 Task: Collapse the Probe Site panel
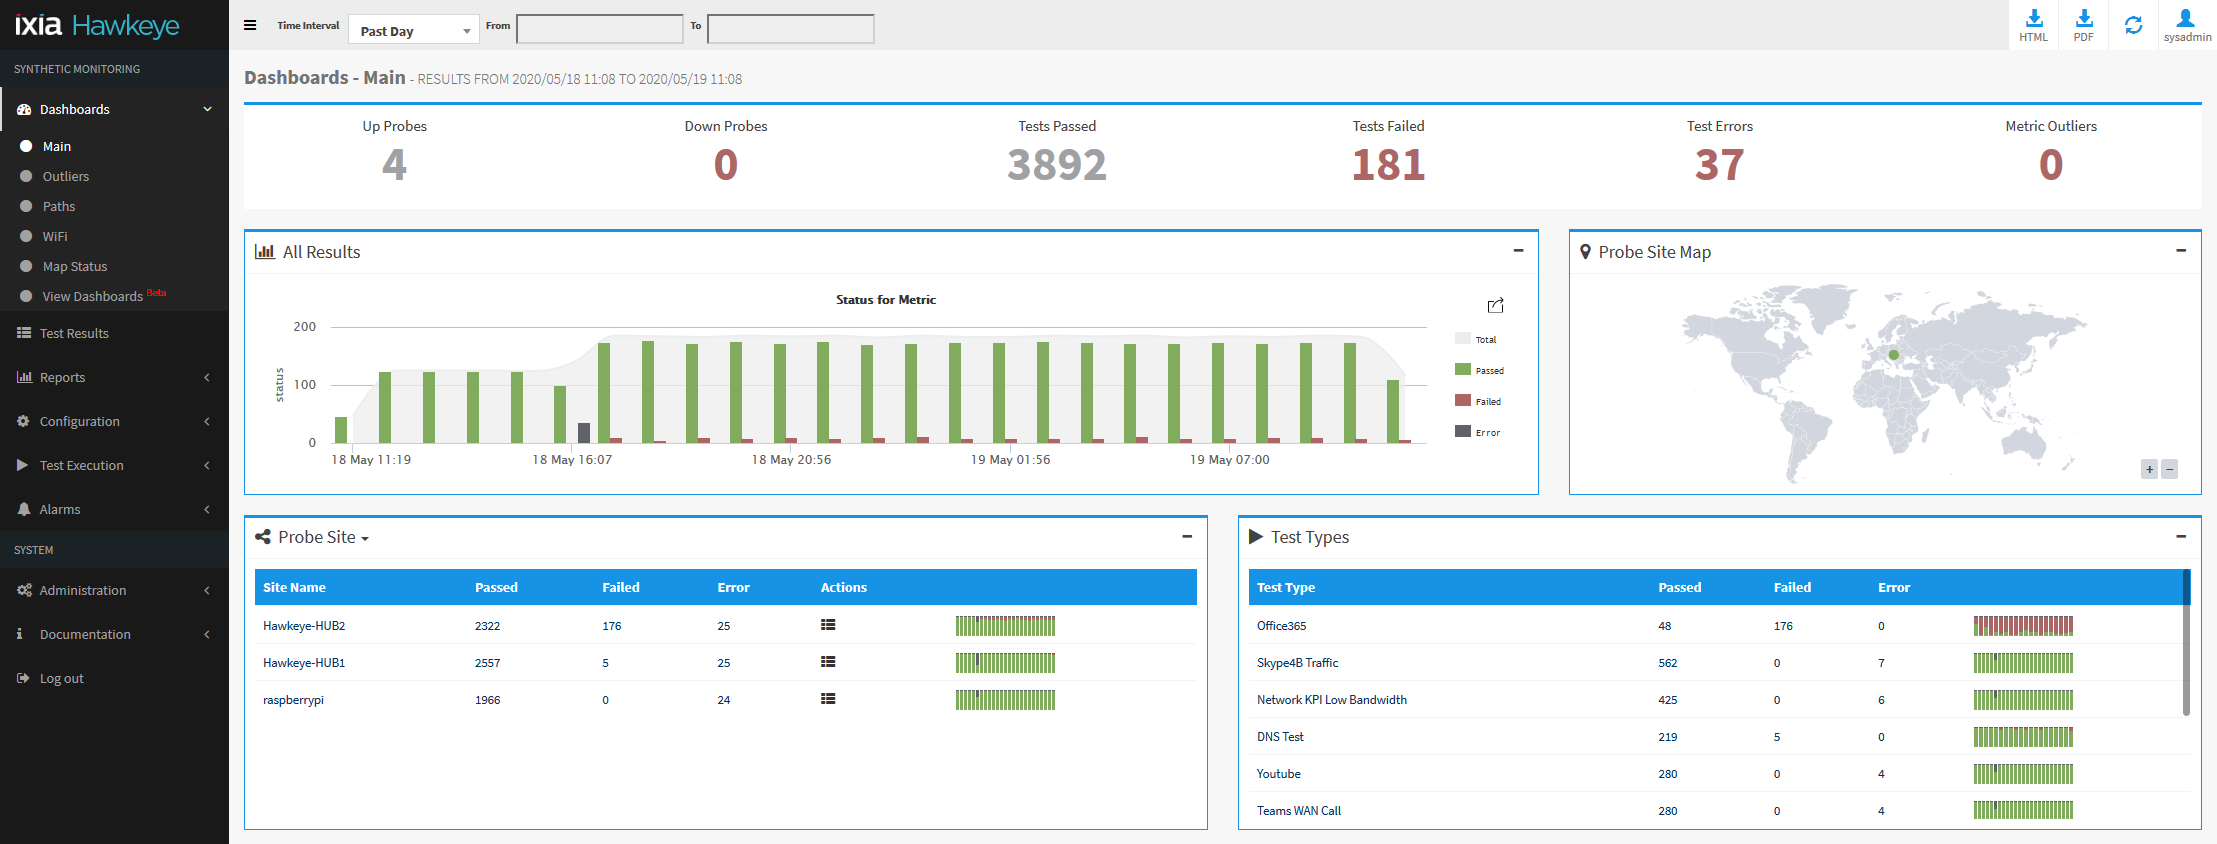(1187, 537)
